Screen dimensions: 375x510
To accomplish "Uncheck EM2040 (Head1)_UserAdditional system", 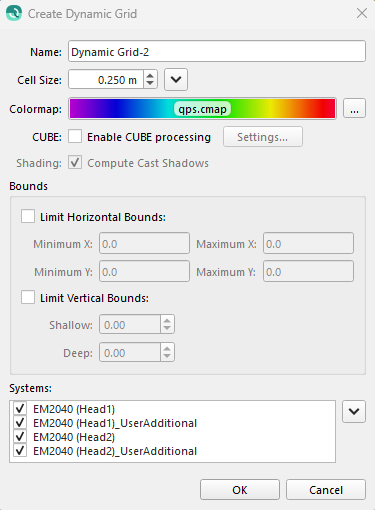I will click(20, 423).
